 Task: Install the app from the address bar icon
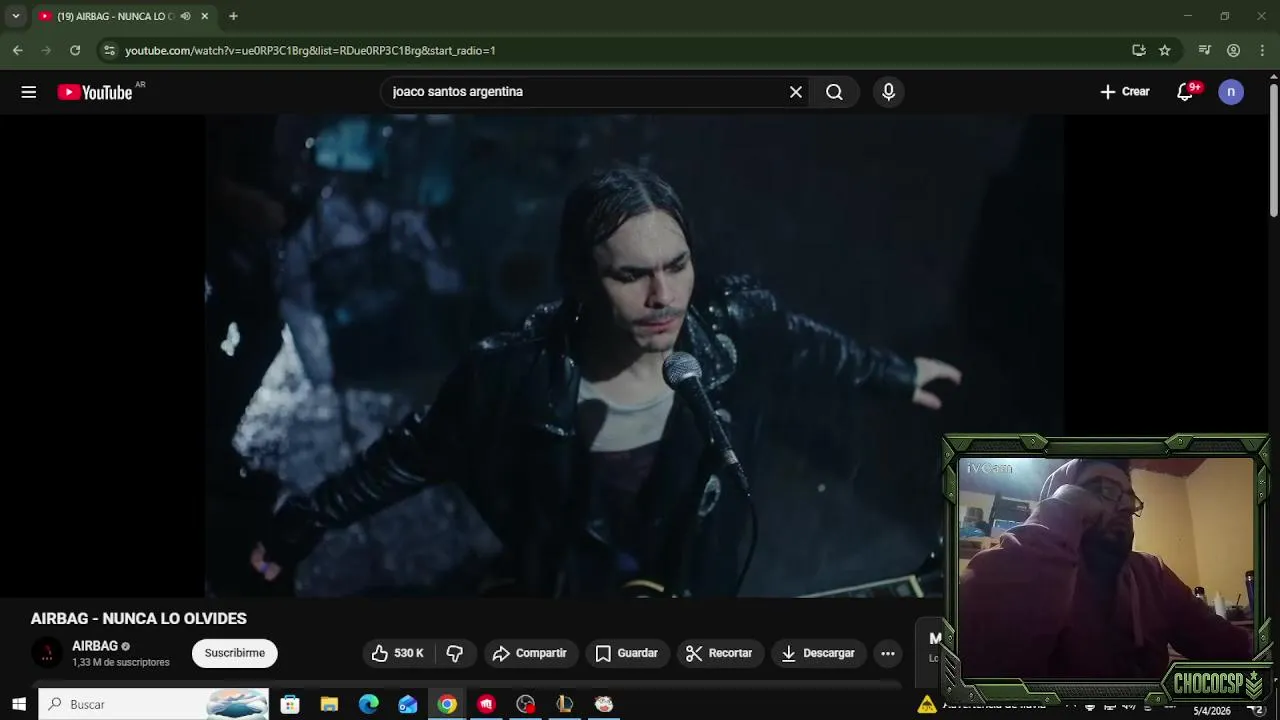(x=1138, y=50)
